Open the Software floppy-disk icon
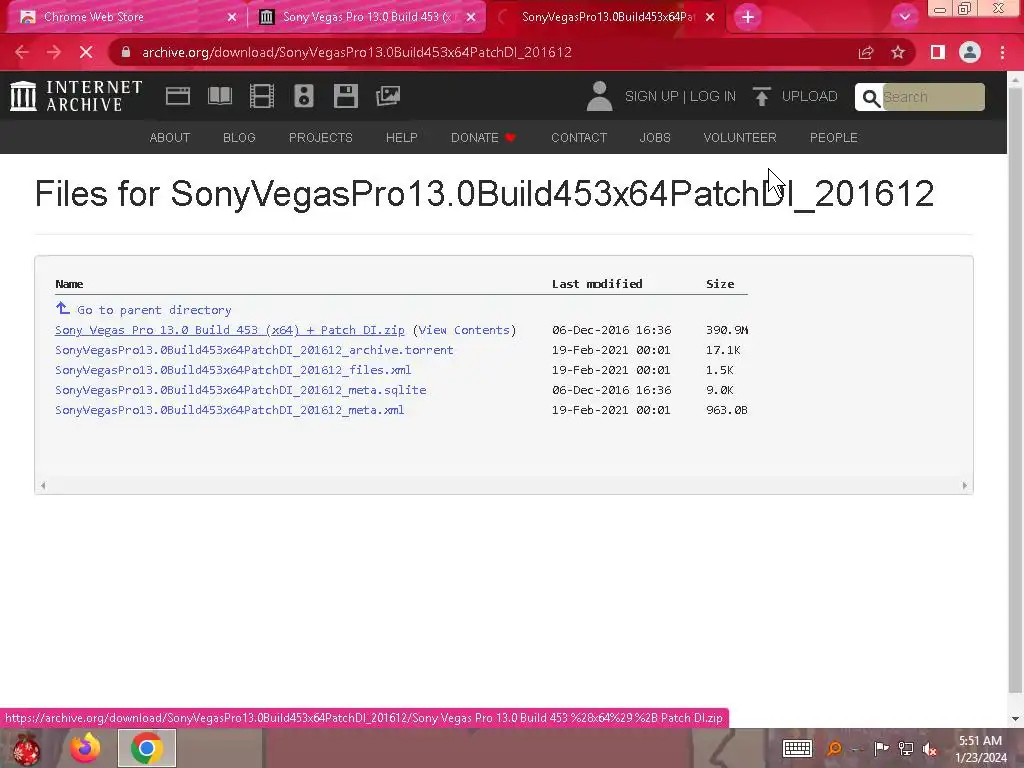 [x=345, y=96]
